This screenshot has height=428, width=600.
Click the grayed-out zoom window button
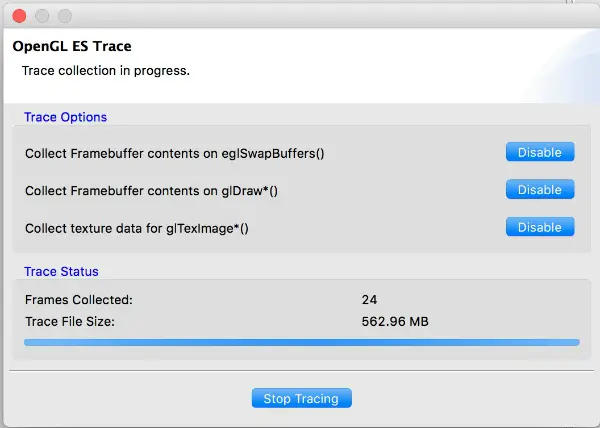coord(65,16)
